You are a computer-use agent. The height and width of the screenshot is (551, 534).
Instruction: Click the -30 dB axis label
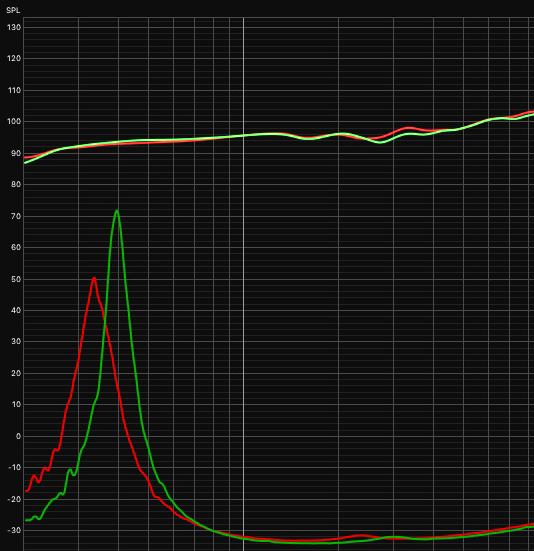(14, 530)
